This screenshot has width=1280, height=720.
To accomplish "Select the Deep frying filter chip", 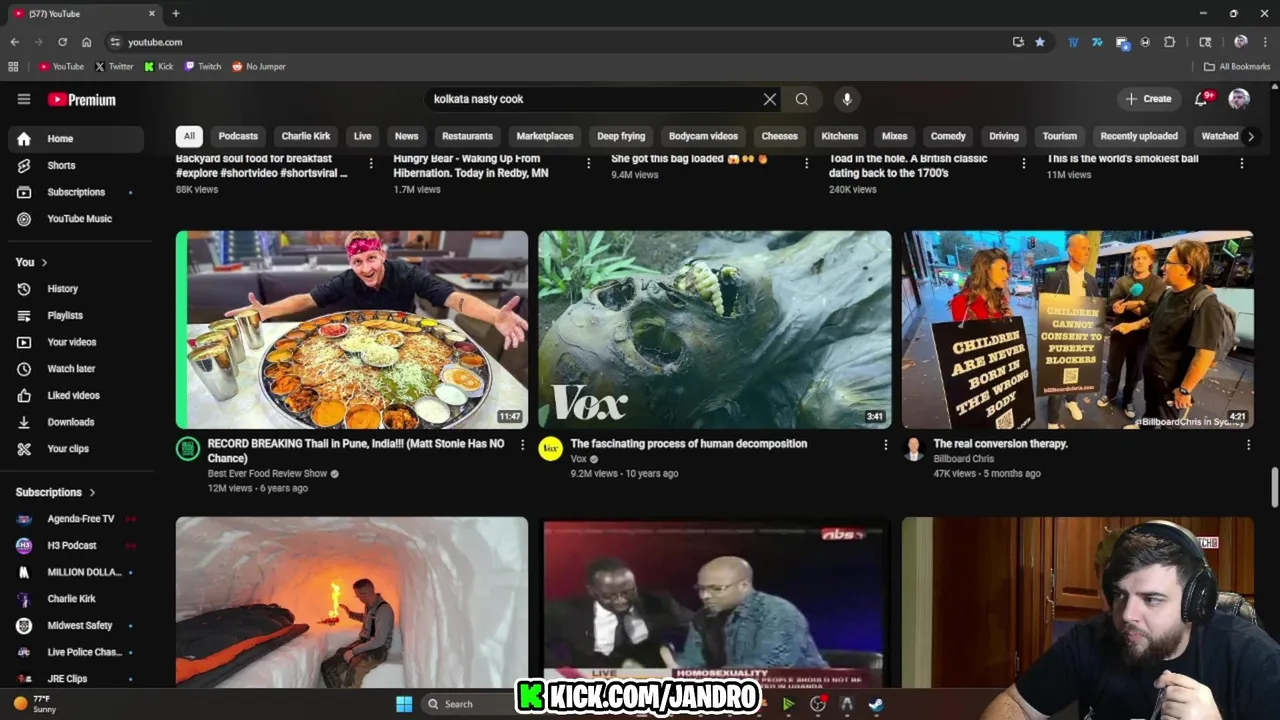I will click(621, 136).
